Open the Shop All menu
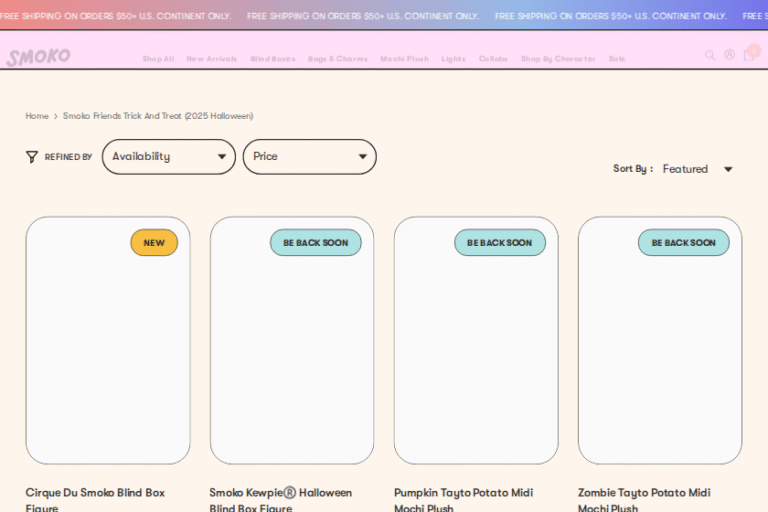Screen dimensions: 768x512 pos(158,59)
